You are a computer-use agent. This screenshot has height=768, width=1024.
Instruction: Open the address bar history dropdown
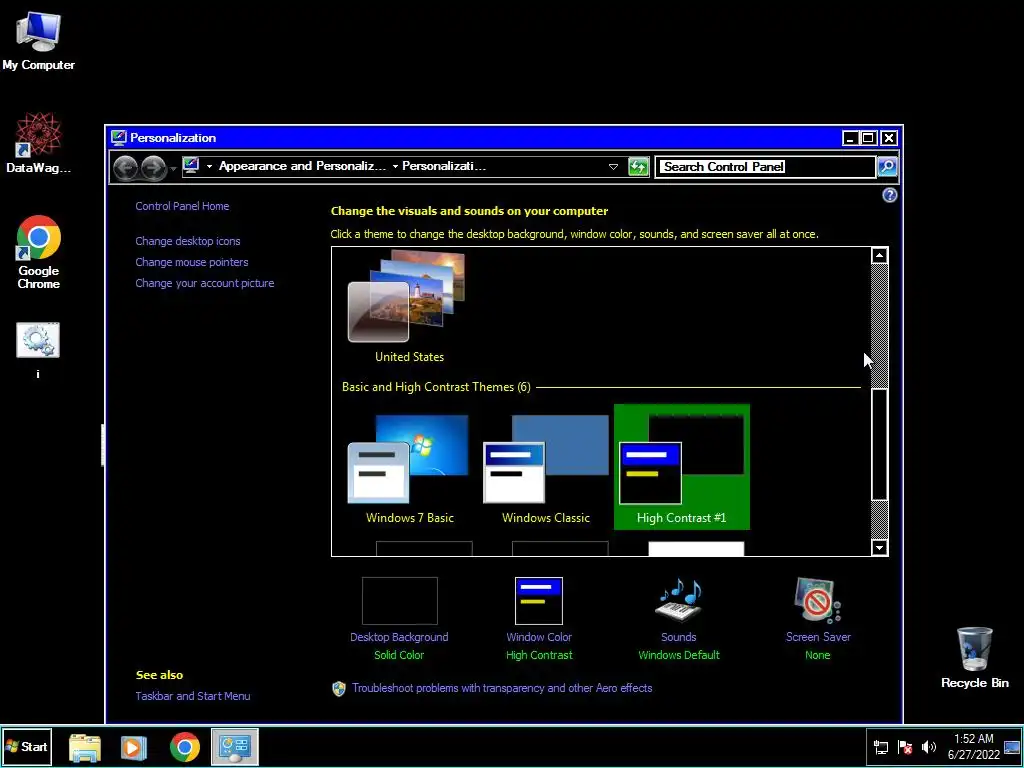coord(613,167)
